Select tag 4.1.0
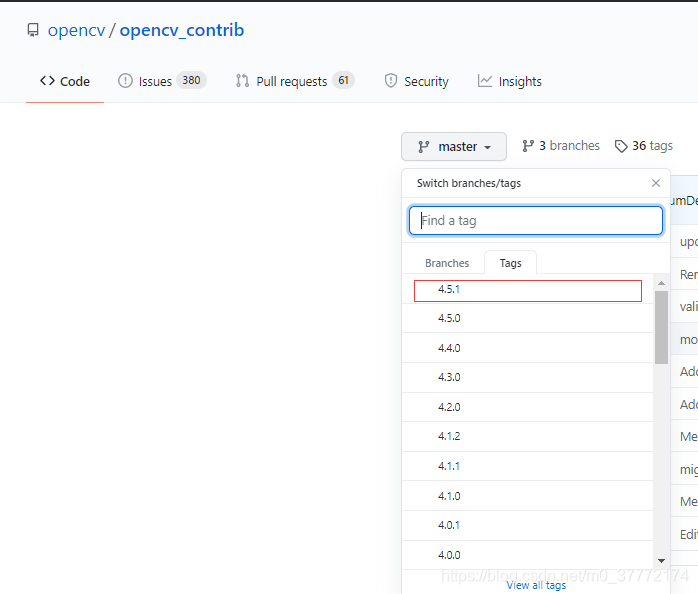698x594 pixels. click(528, 496)
